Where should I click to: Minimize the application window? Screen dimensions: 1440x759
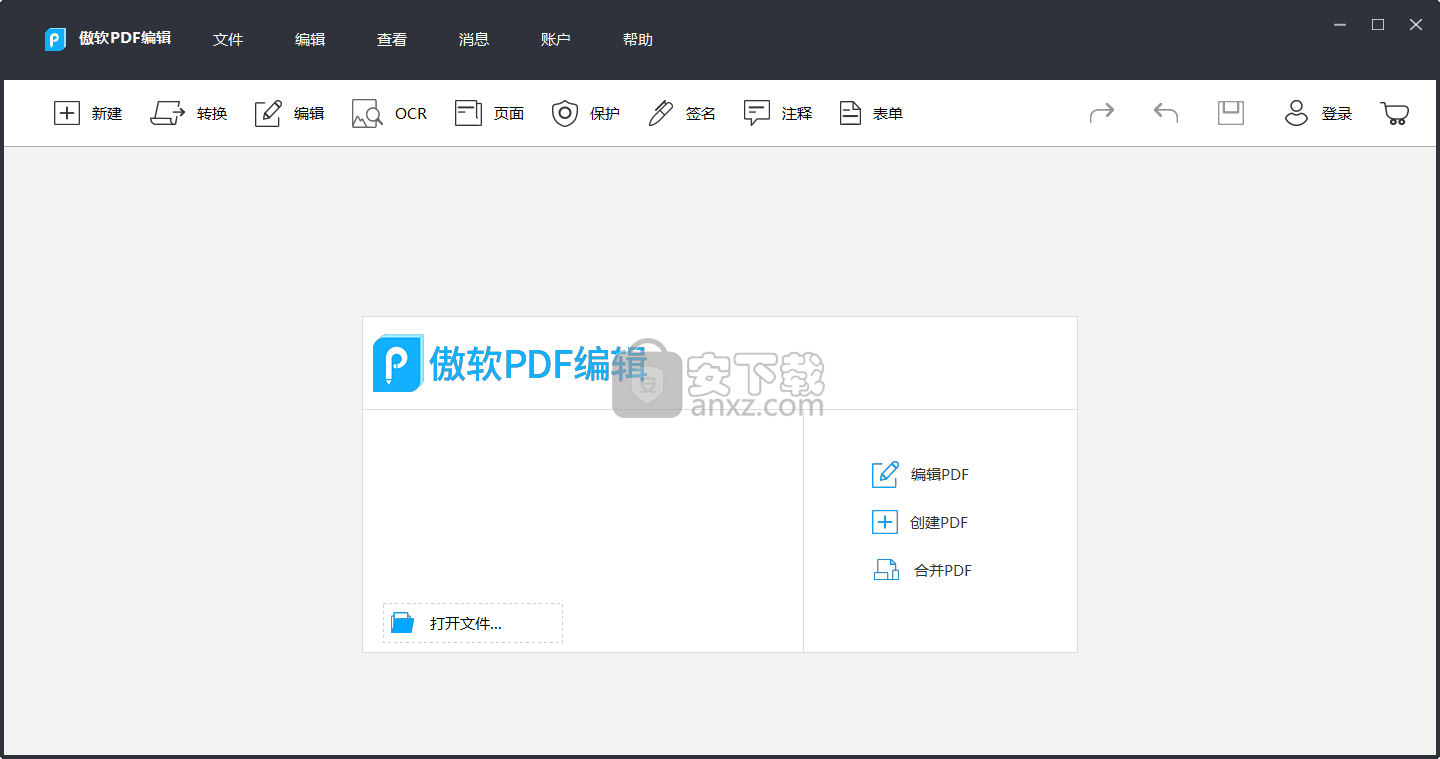click(x=1340, y=25)
